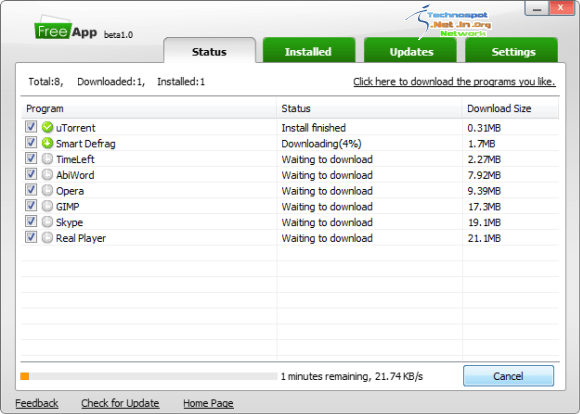Toggle the TimeLeft checkbox
Image resolution: width=580 pixels, height=414 pixels.
point(31,158)
